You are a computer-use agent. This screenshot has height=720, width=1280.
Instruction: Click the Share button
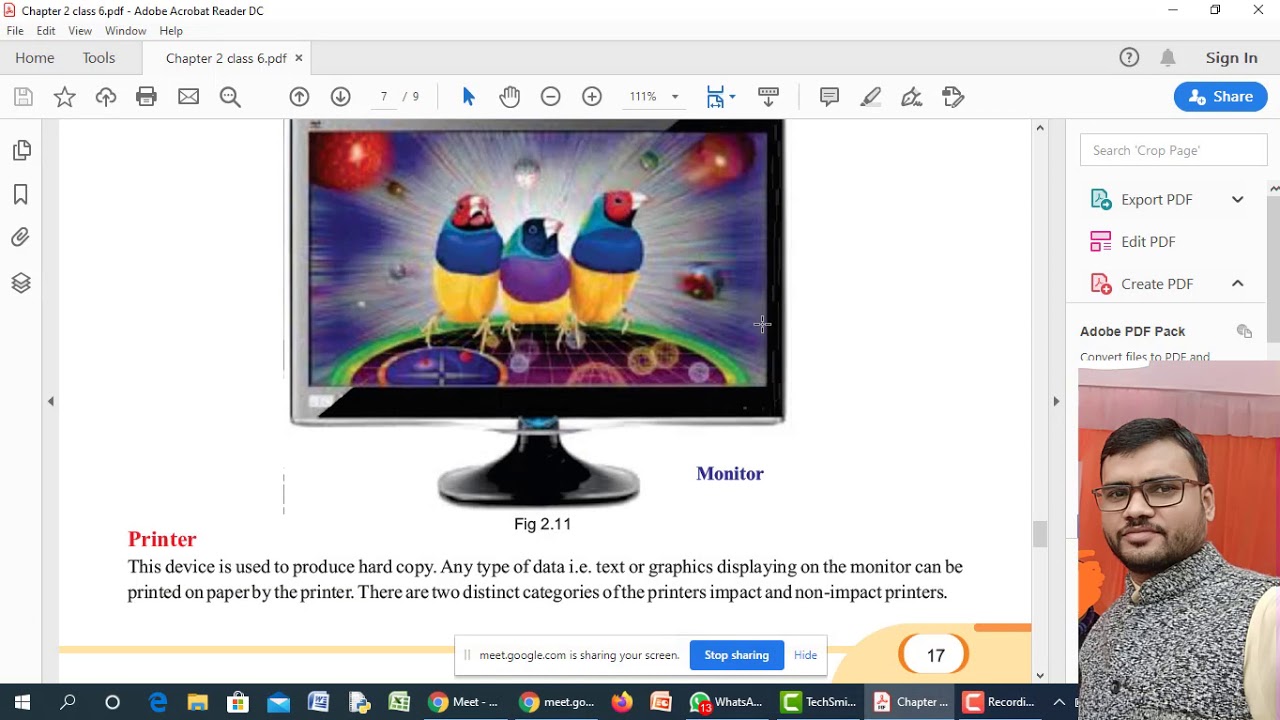coord(1221,97)
